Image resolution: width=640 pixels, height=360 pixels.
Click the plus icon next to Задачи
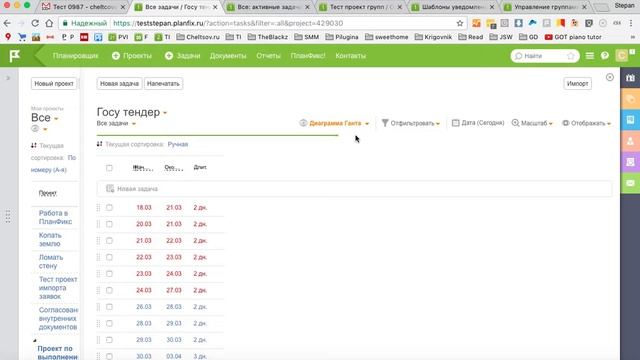[x=169, y=56]
